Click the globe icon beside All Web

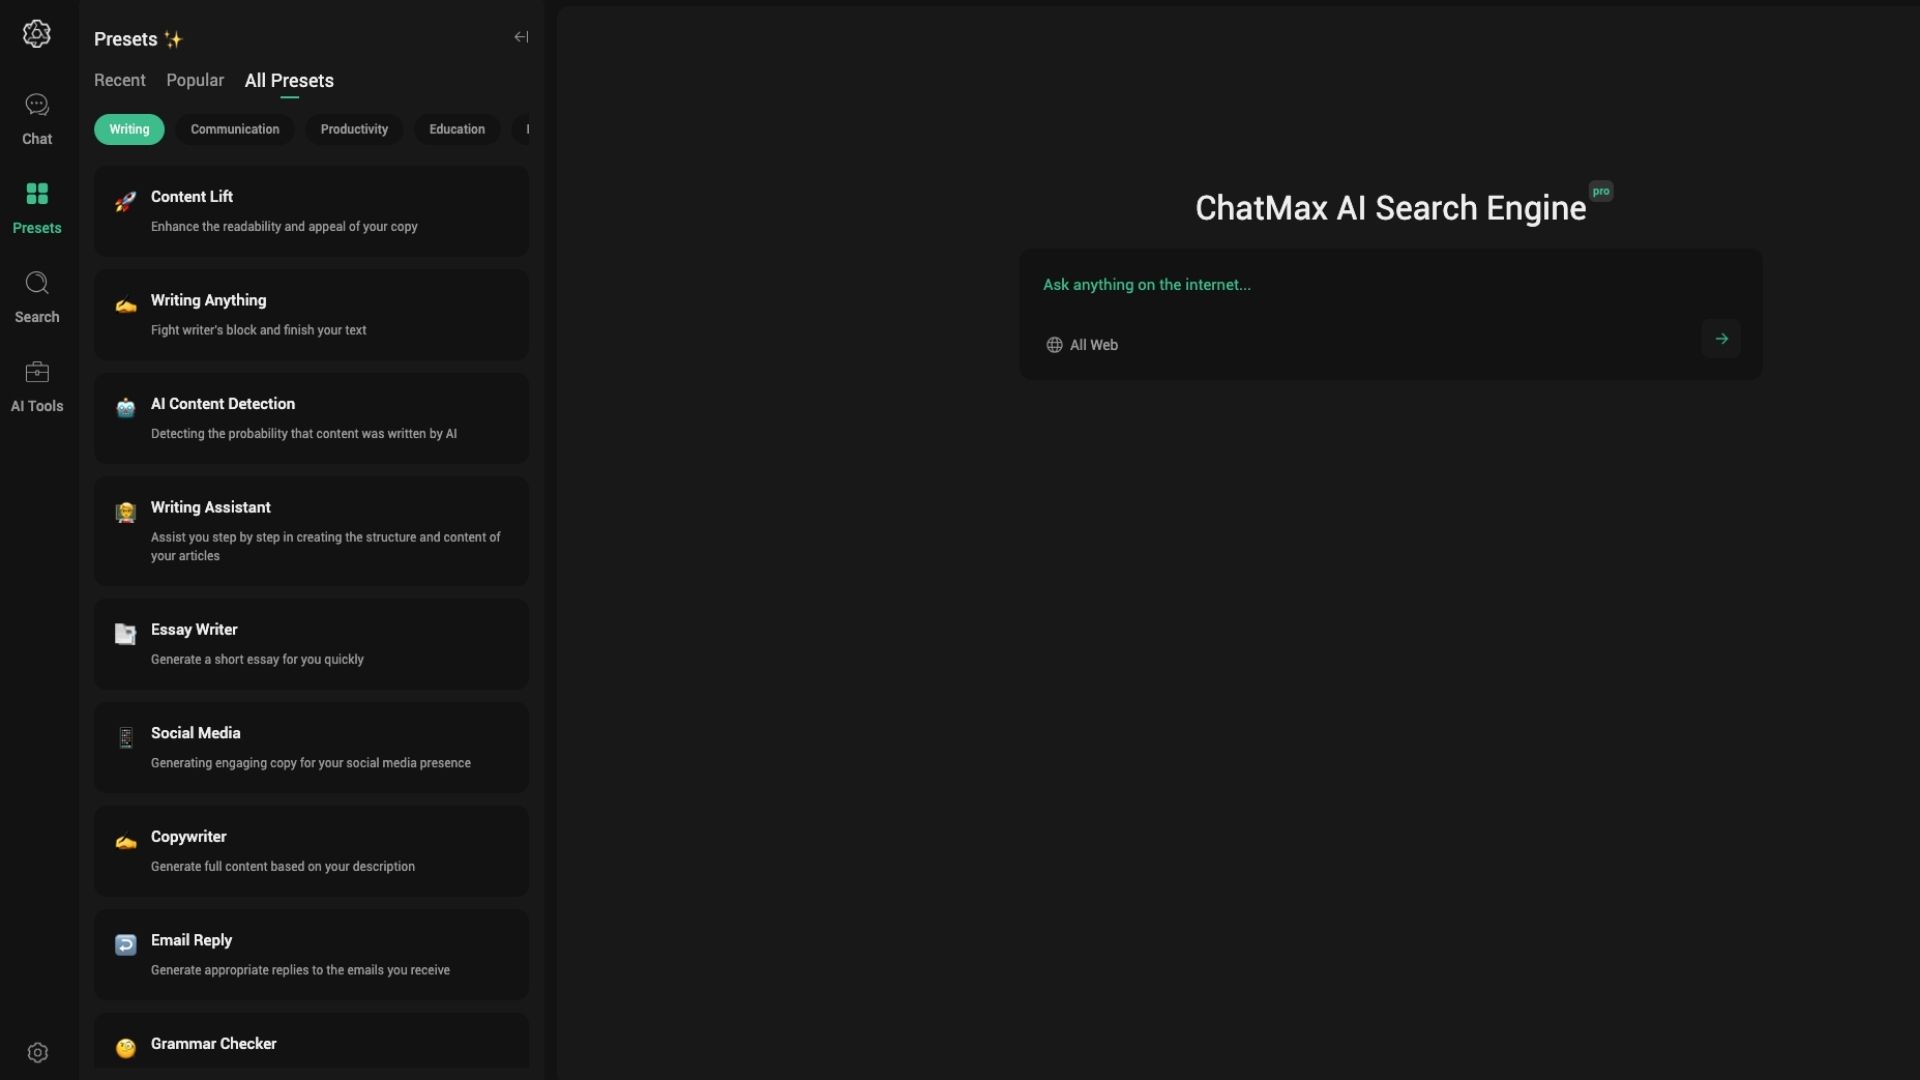(1054, 345)
